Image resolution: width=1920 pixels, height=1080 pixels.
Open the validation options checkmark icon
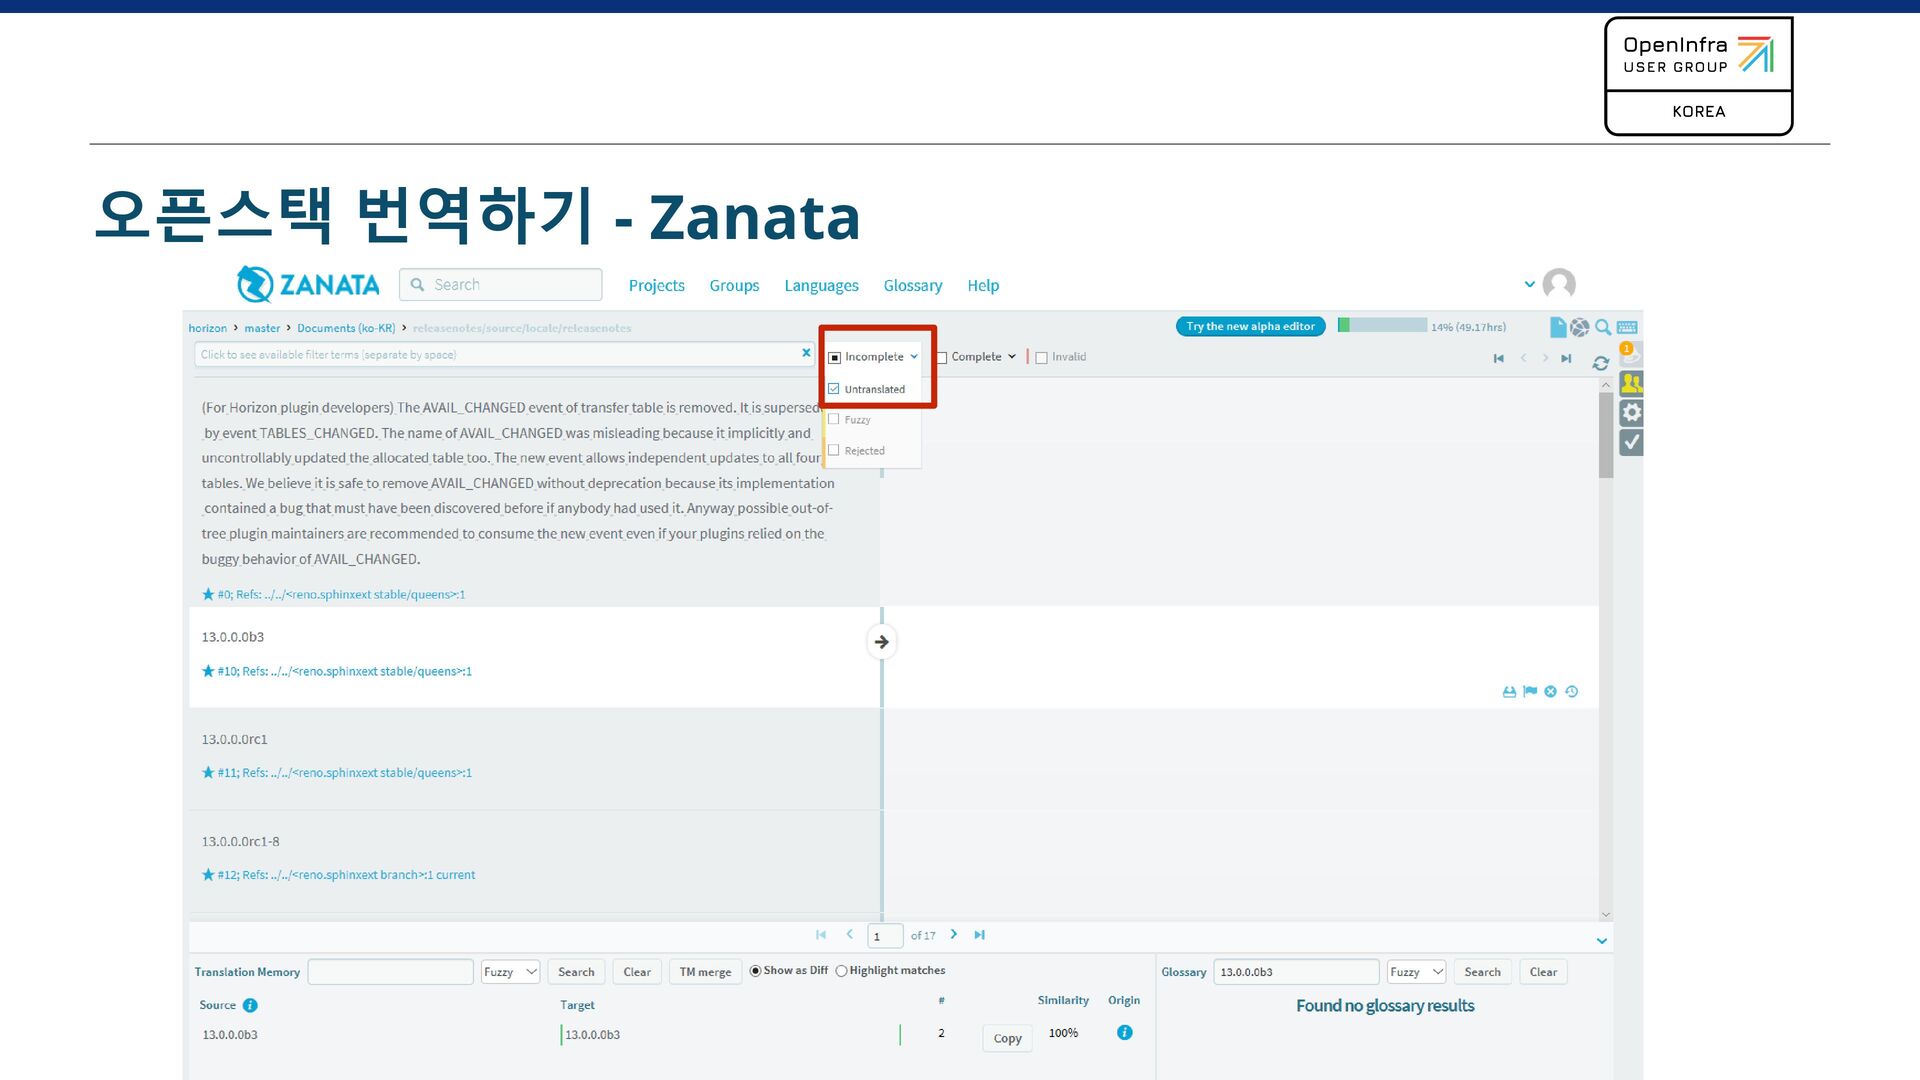(x=1631, y=442)
